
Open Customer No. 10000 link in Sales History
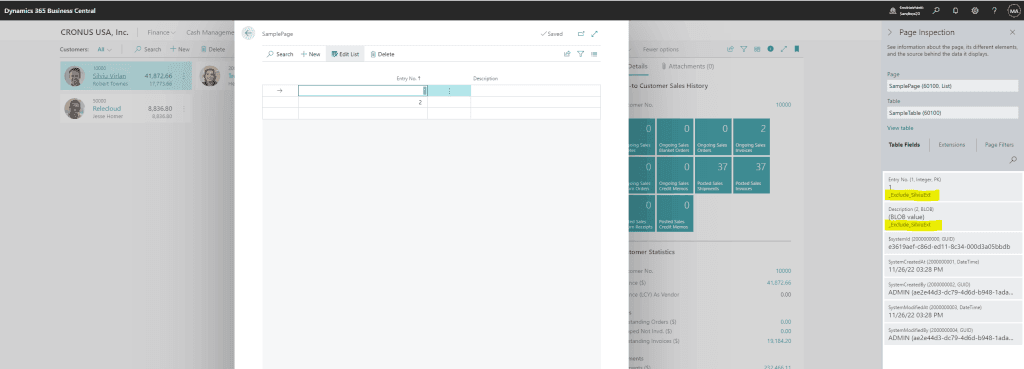(x=783, y=104)
